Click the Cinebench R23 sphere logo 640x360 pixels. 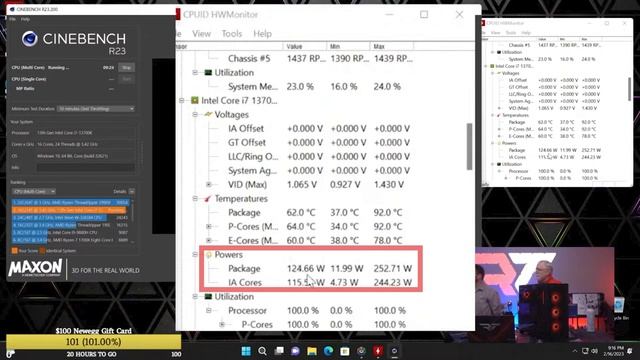coord(30,39)
